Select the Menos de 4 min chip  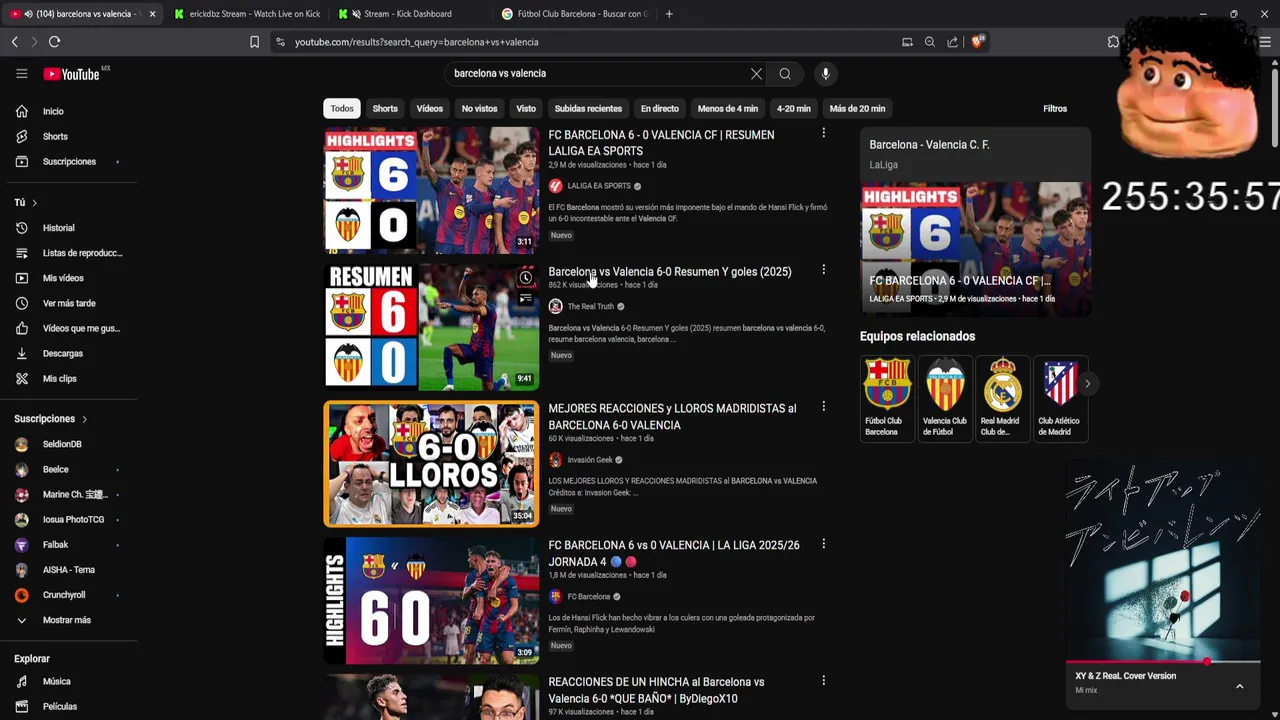click(728, 109)
